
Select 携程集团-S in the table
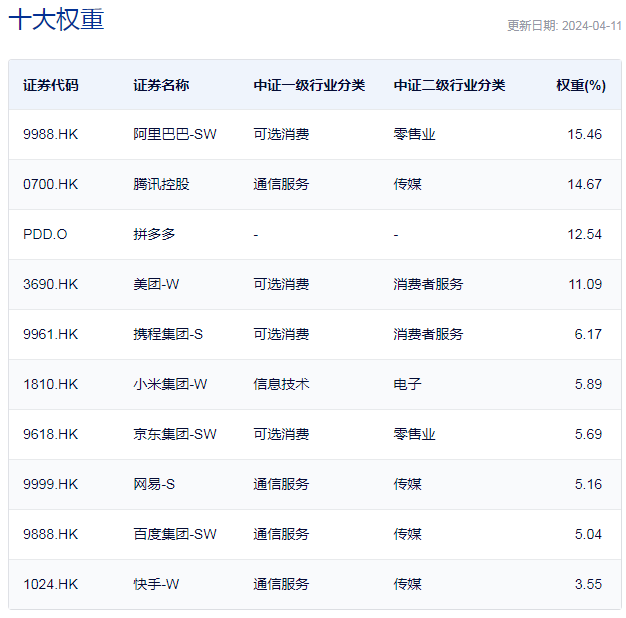coord(168,334)
